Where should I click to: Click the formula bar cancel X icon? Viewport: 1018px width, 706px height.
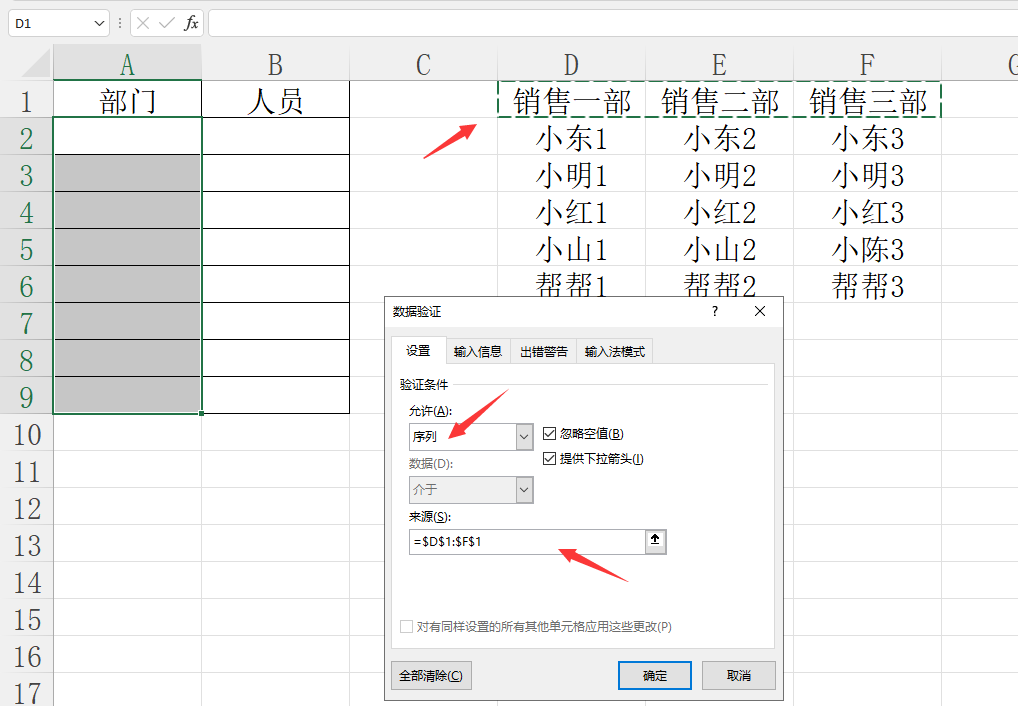point(143,23)
